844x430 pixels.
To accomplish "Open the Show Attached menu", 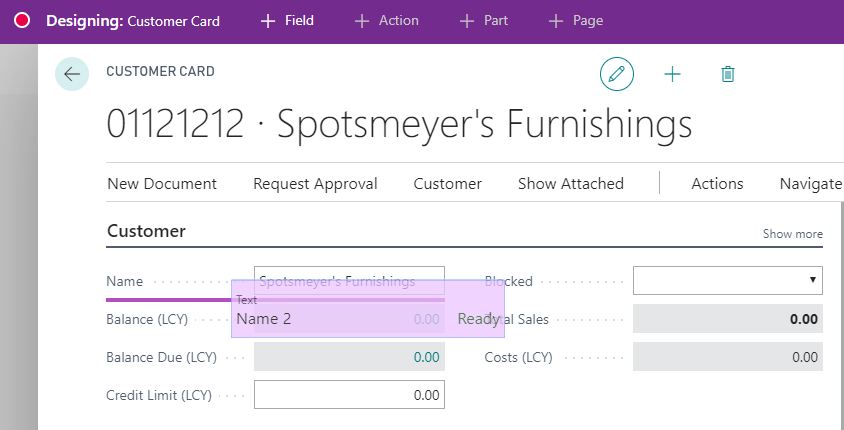I will (x=571, y=184).
